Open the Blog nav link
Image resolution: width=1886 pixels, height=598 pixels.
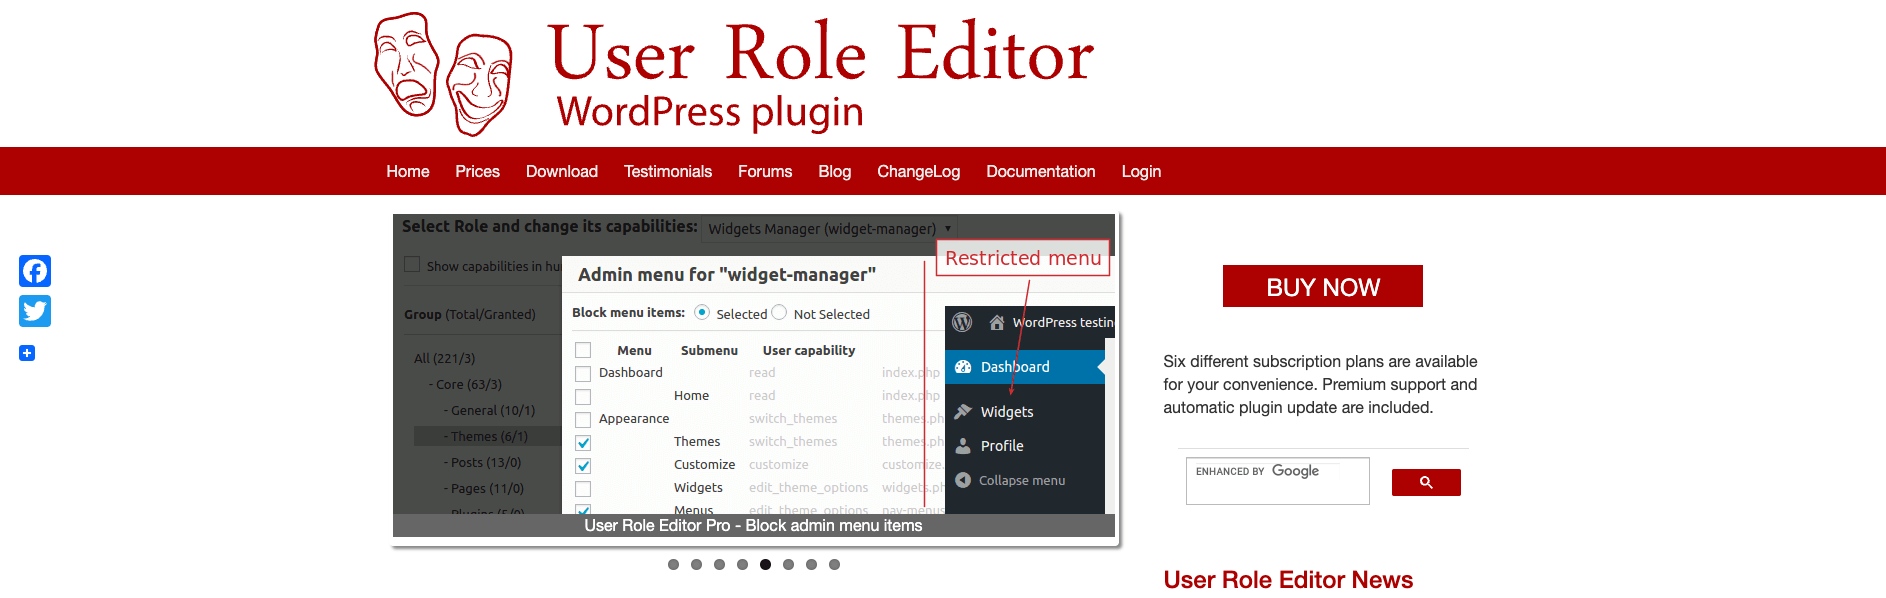point(835,171)
